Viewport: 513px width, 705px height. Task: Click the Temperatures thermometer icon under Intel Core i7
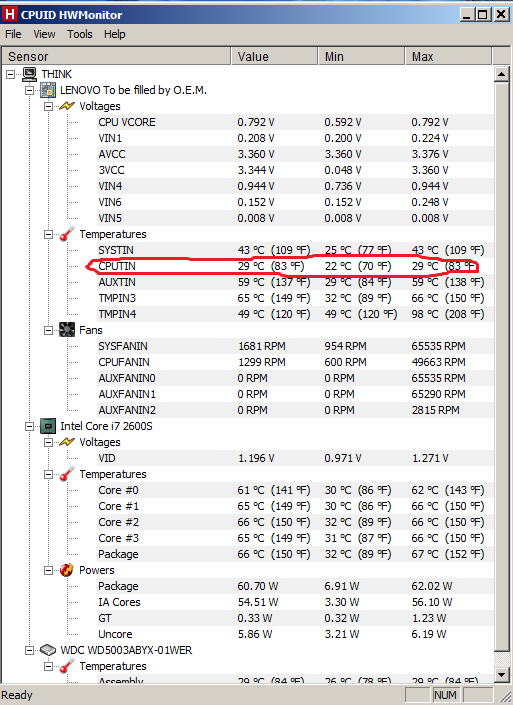pyautogui.click(x=67, y=474)
